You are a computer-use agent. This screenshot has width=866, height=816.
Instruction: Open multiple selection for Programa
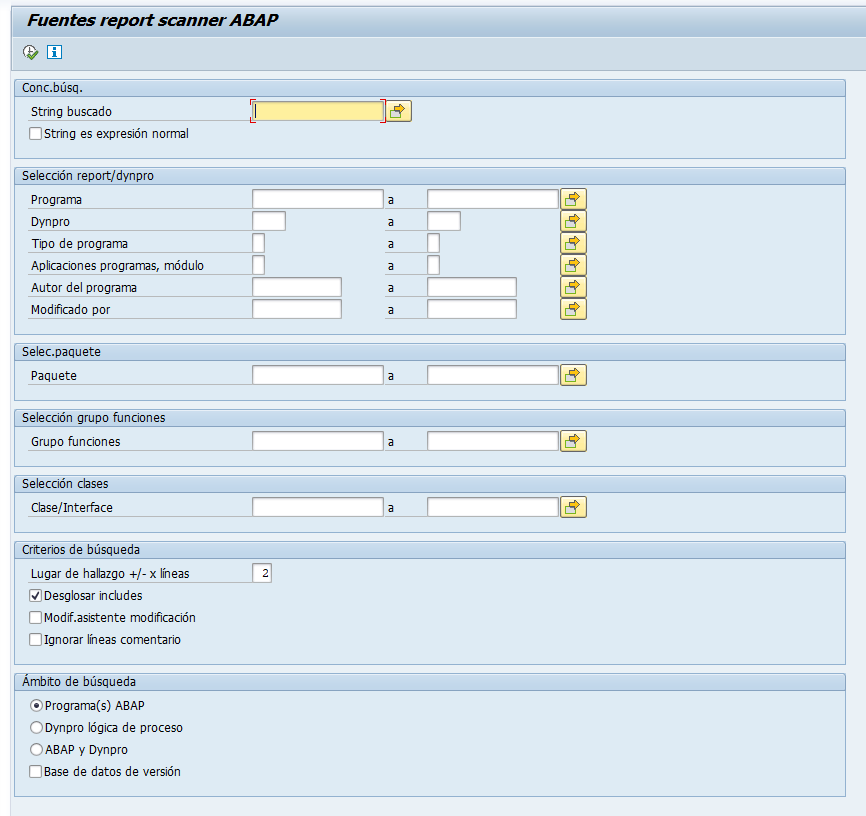(x=572, y=198)
